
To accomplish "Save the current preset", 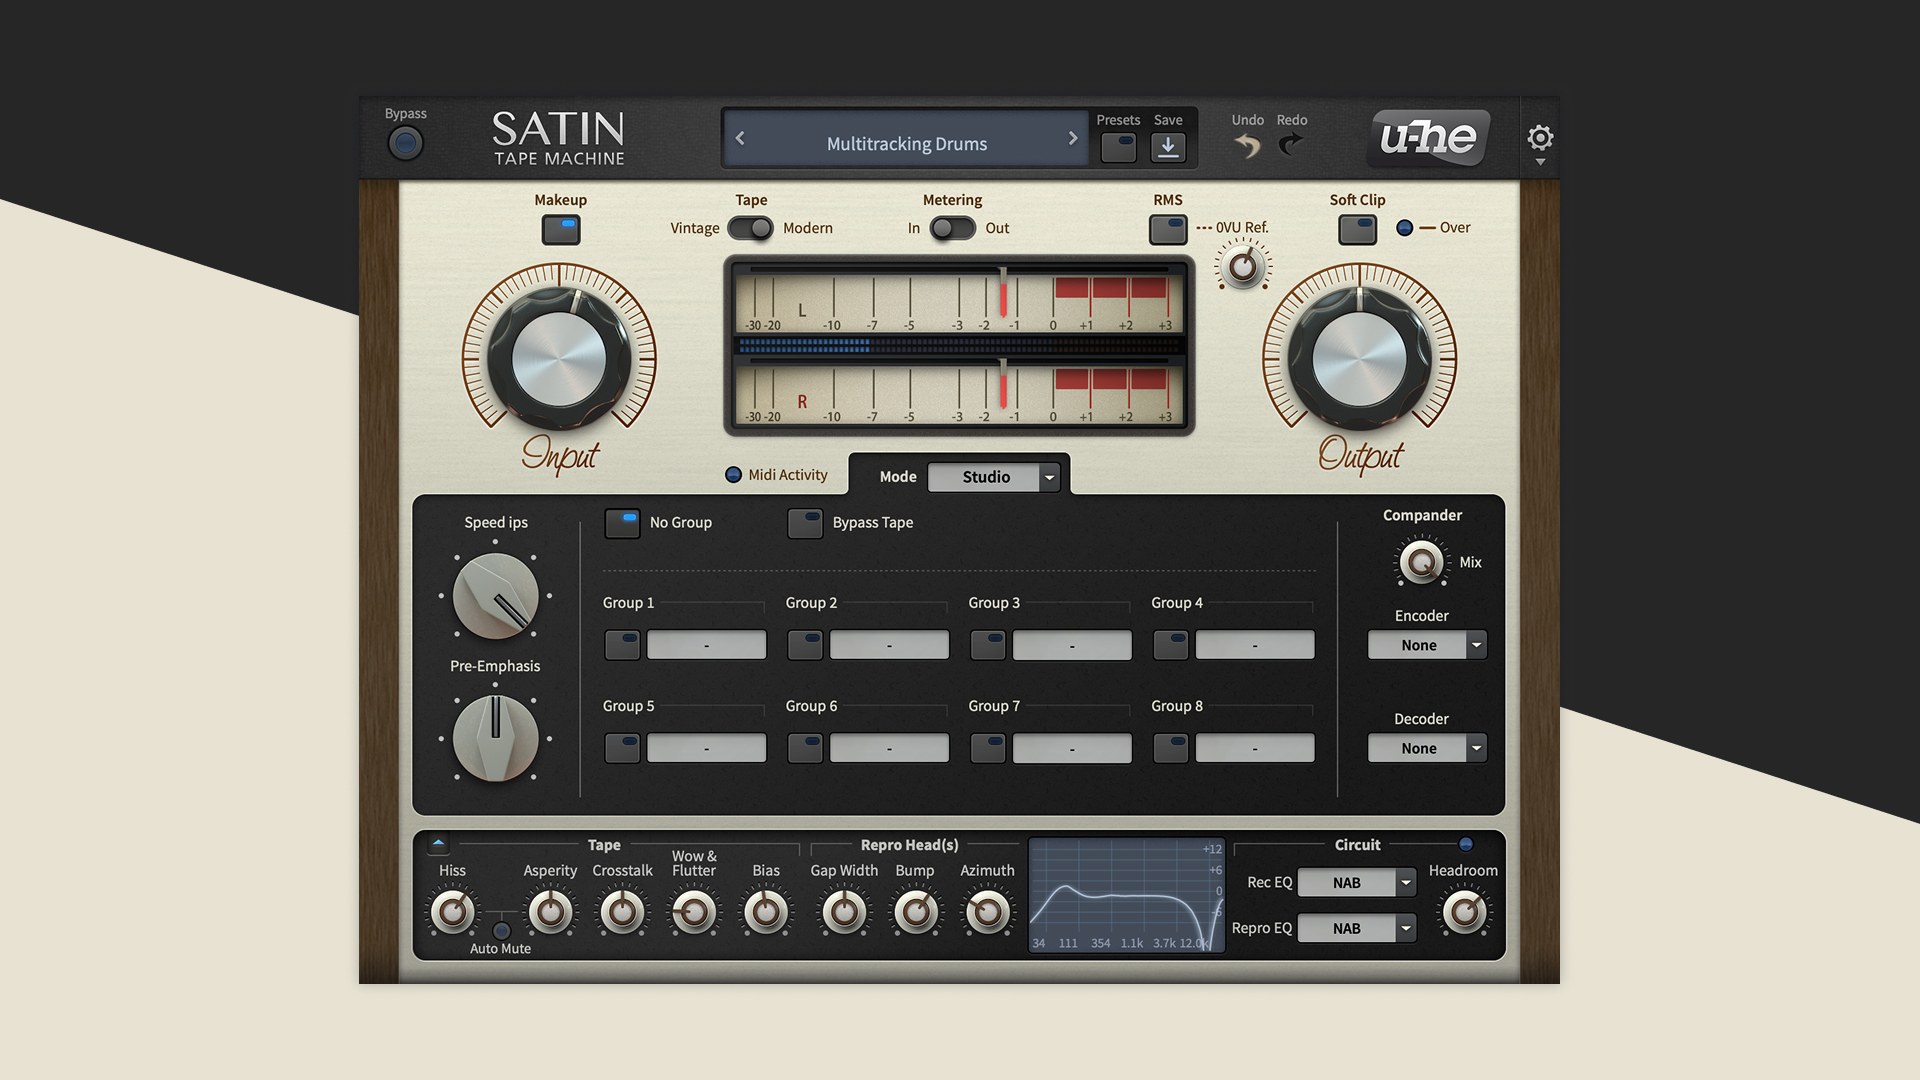I will point(1168,147).
